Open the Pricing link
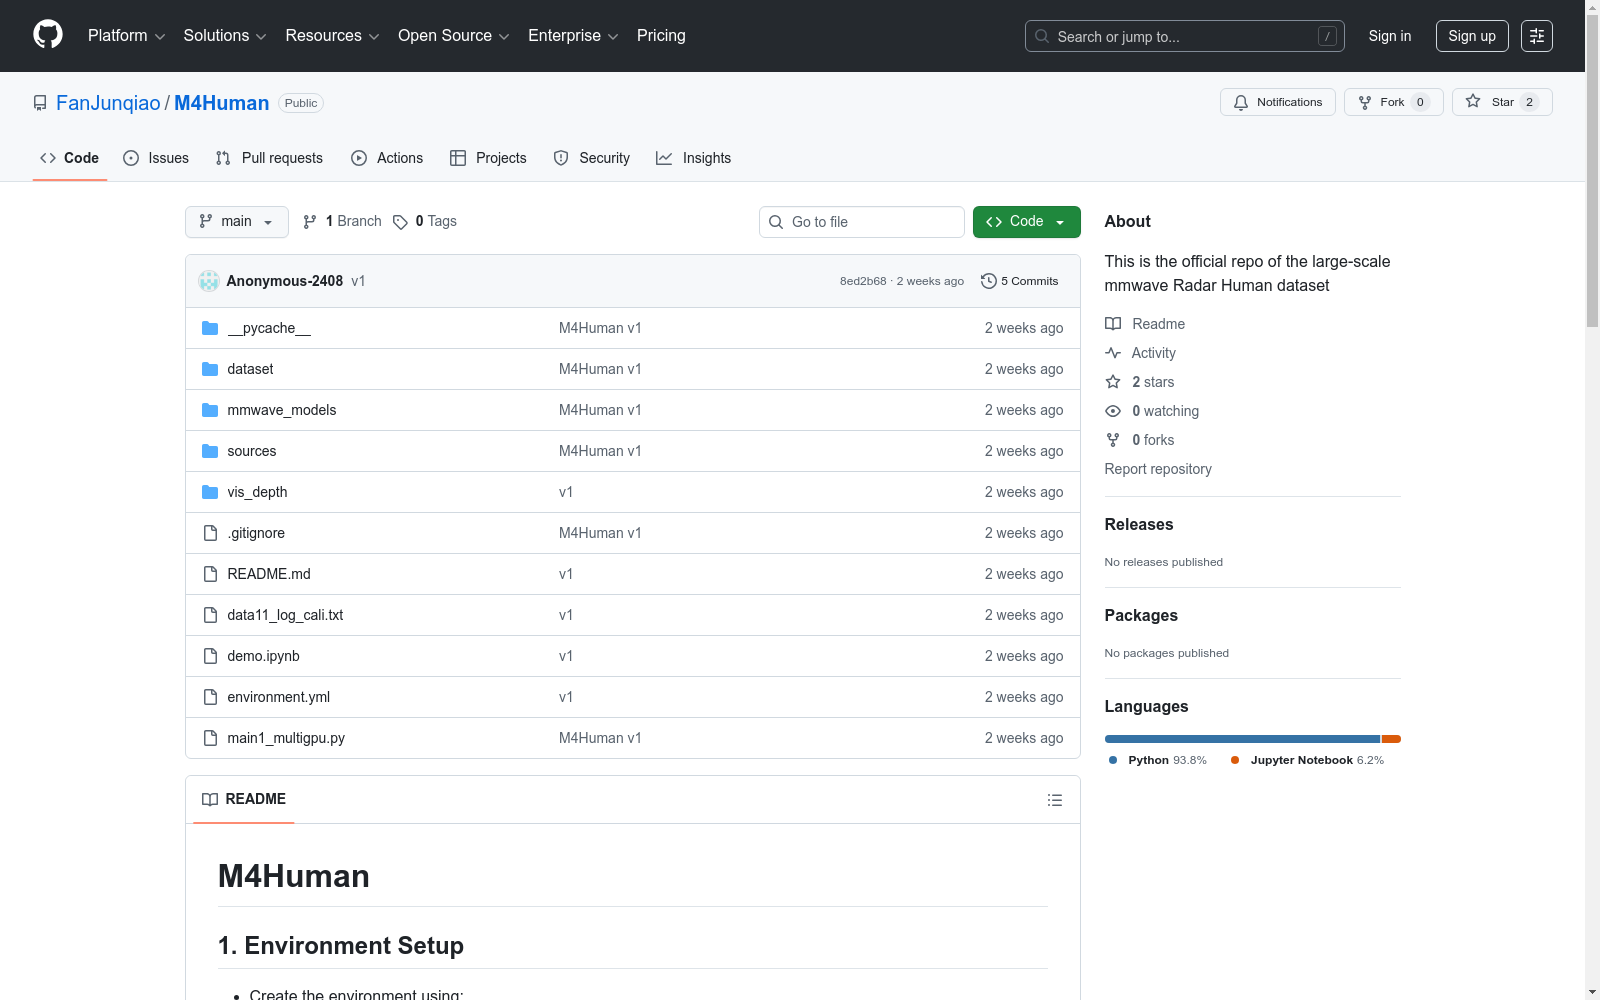The height and width of the screenshot is (1000, 1600). [x=661, y=36]
